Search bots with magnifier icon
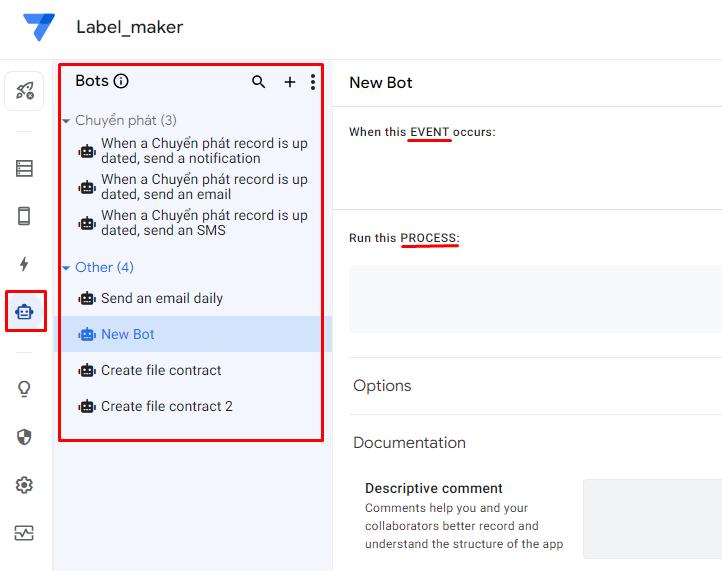This screenshot has height=571, width=722. [259, 82]
